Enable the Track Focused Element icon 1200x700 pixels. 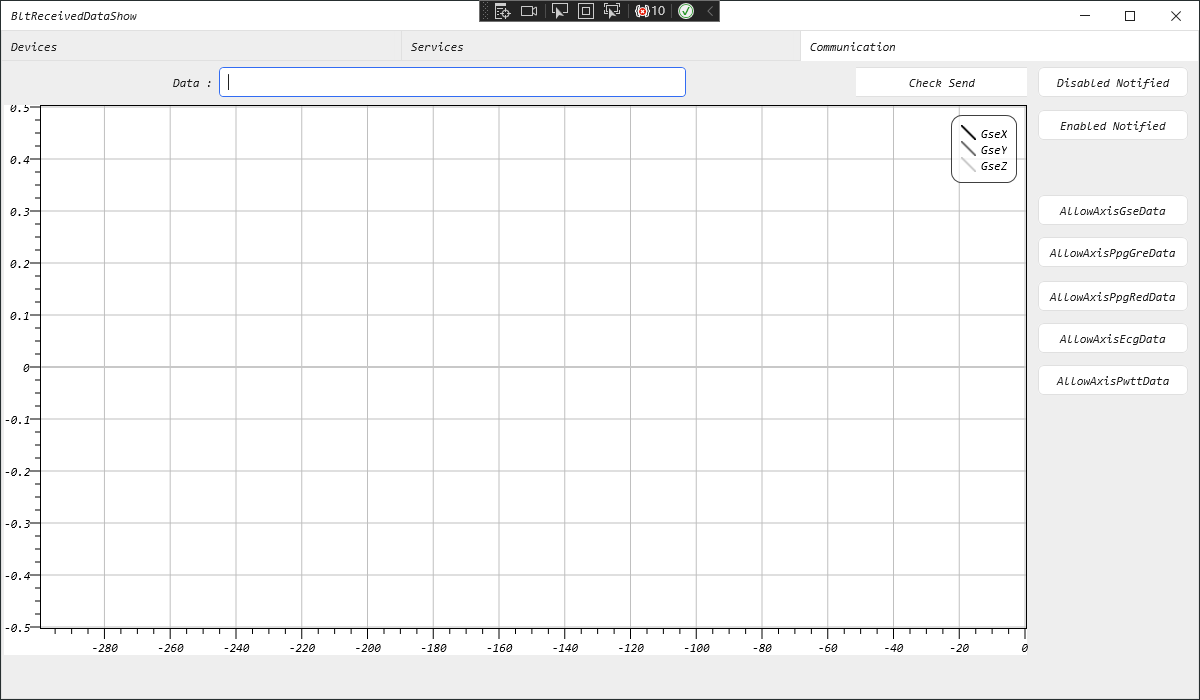[x=613, y=11]
